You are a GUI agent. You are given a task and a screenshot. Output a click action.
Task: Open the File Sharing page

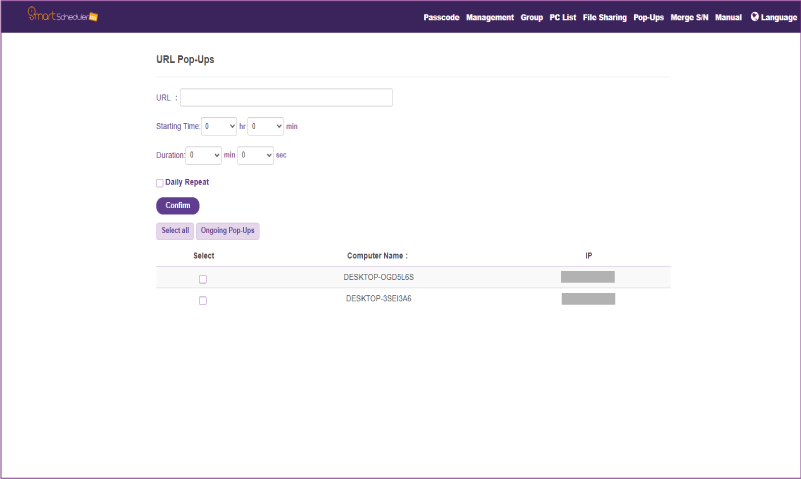(x=605, y=18)
